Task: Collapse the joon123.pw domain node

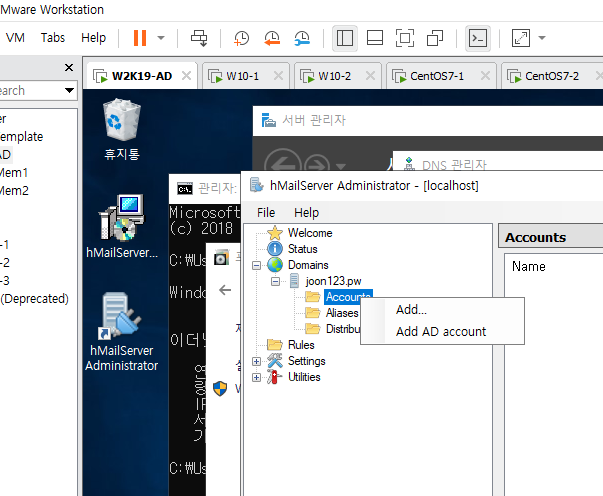Action: (x=275, y=281)
